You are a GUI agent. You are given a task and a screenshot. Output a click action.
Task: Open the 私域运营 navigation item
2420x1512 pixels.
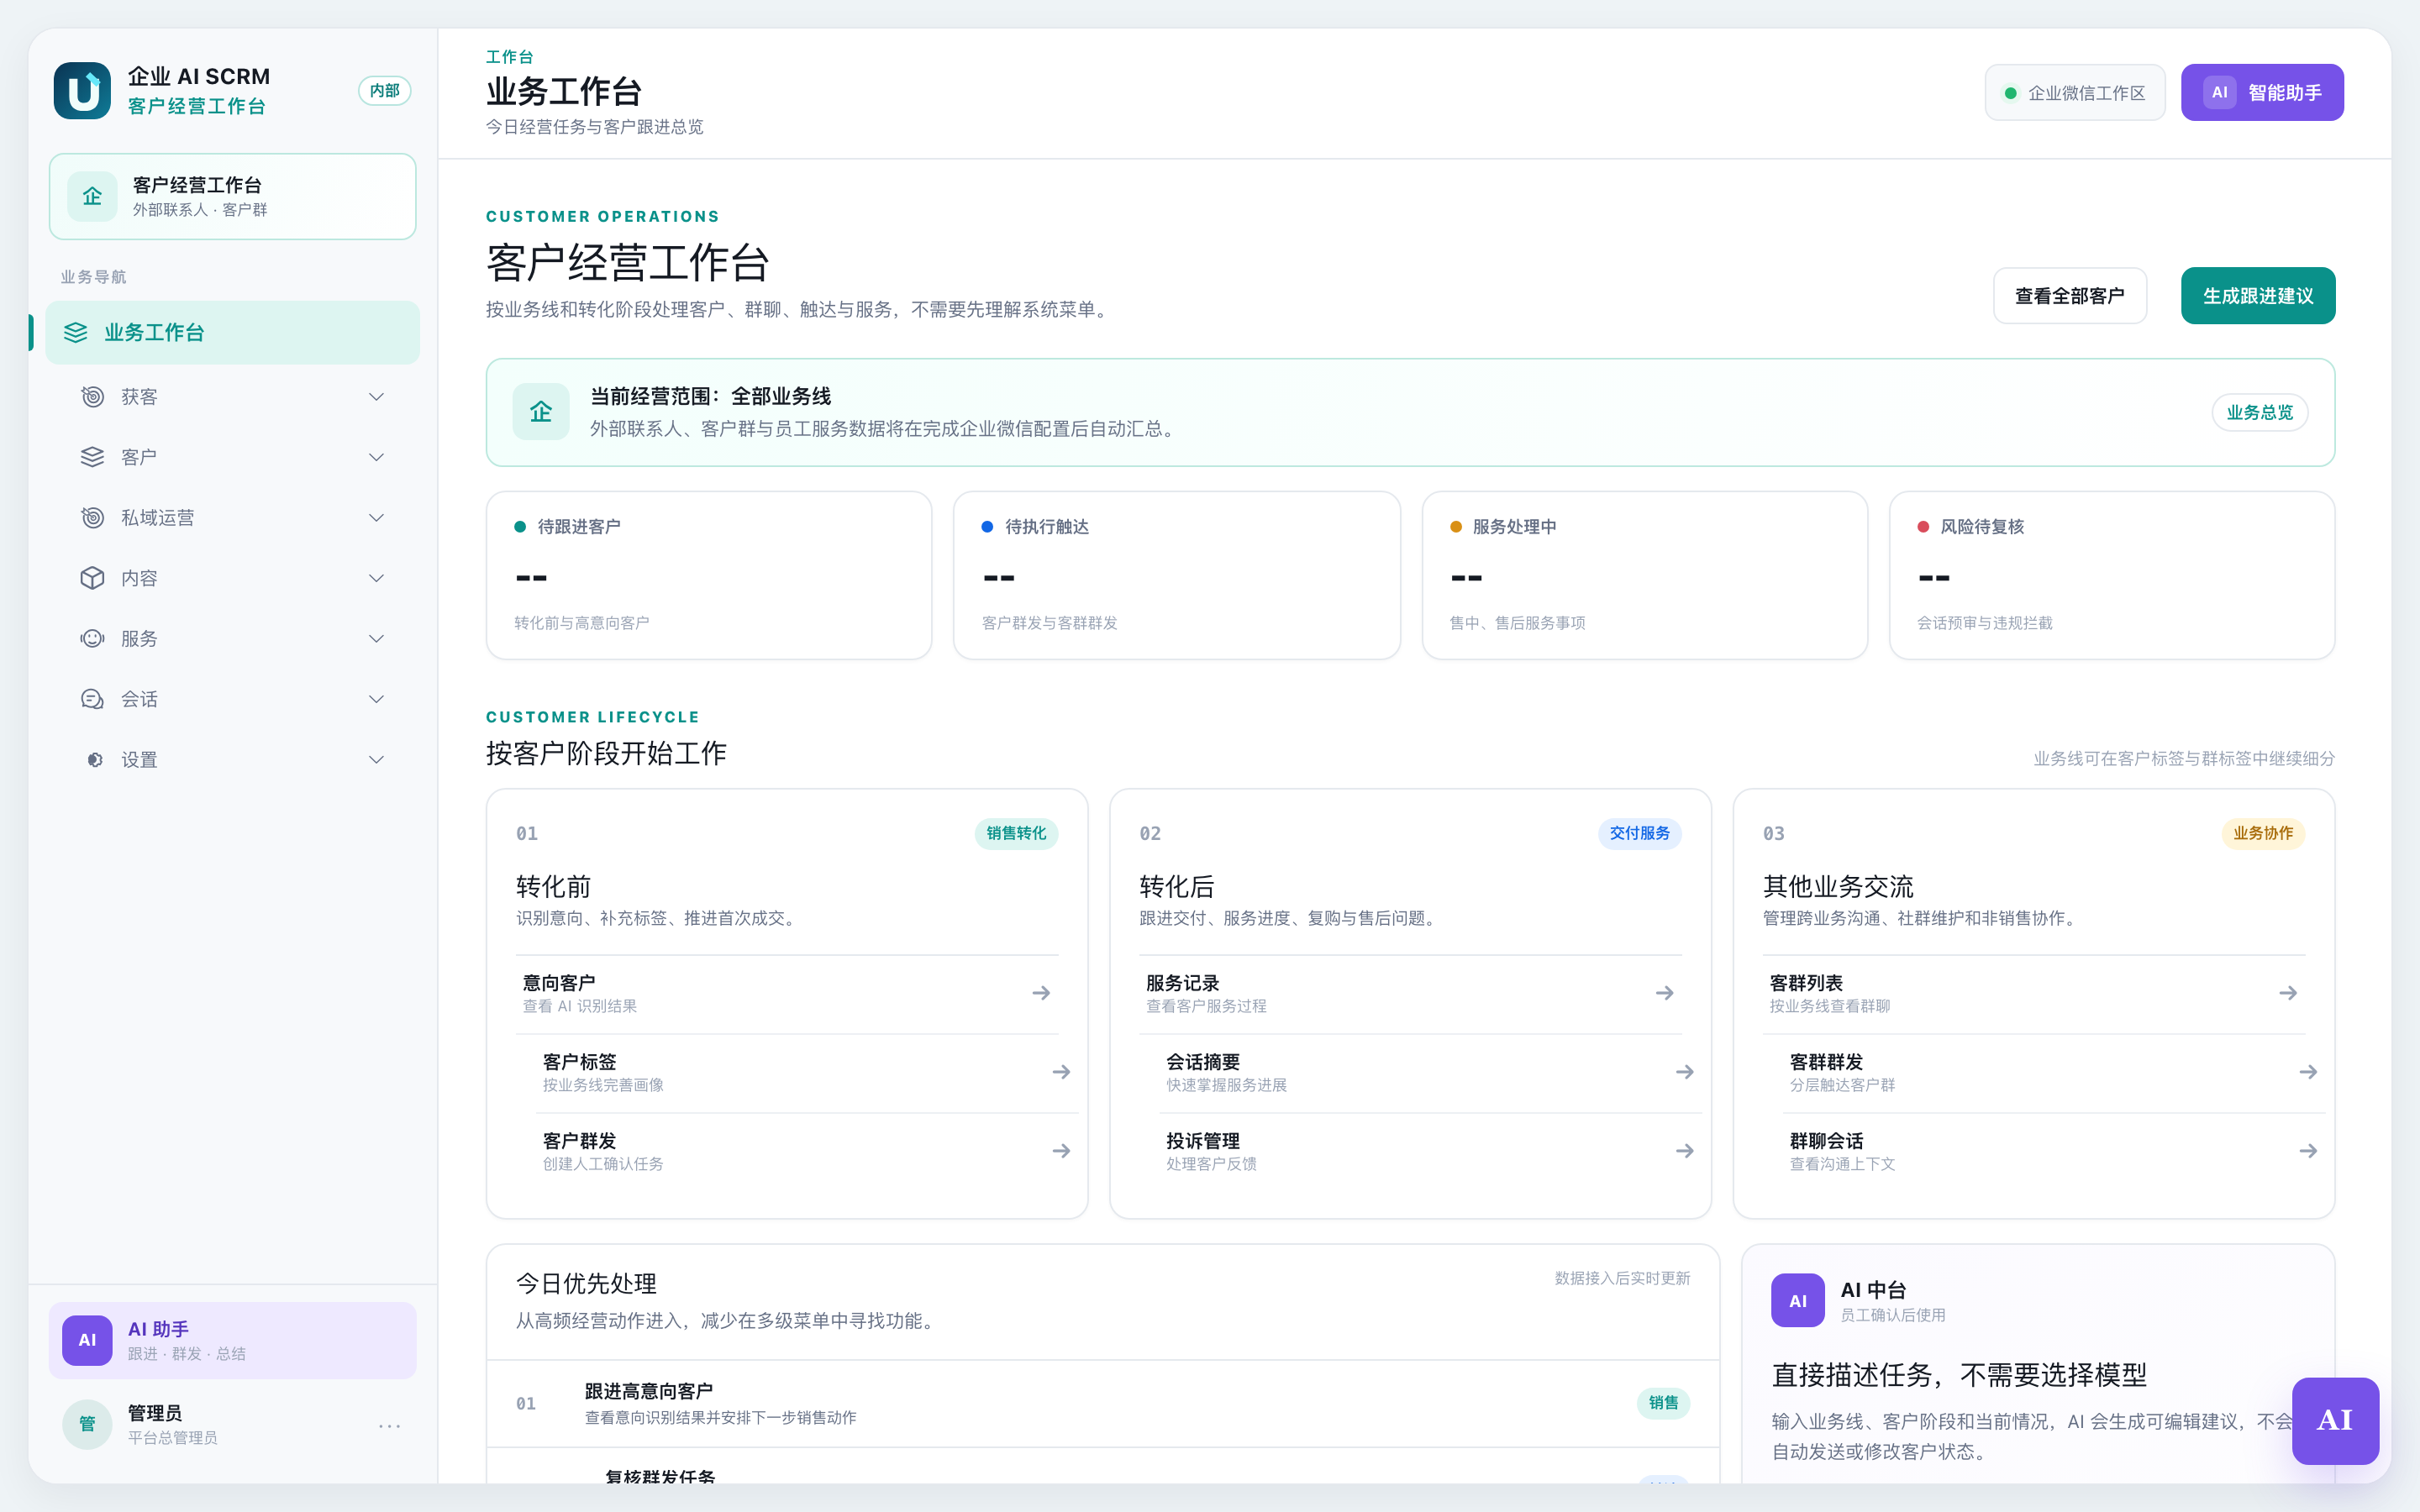pyautogui.click(x=232, y=518)
